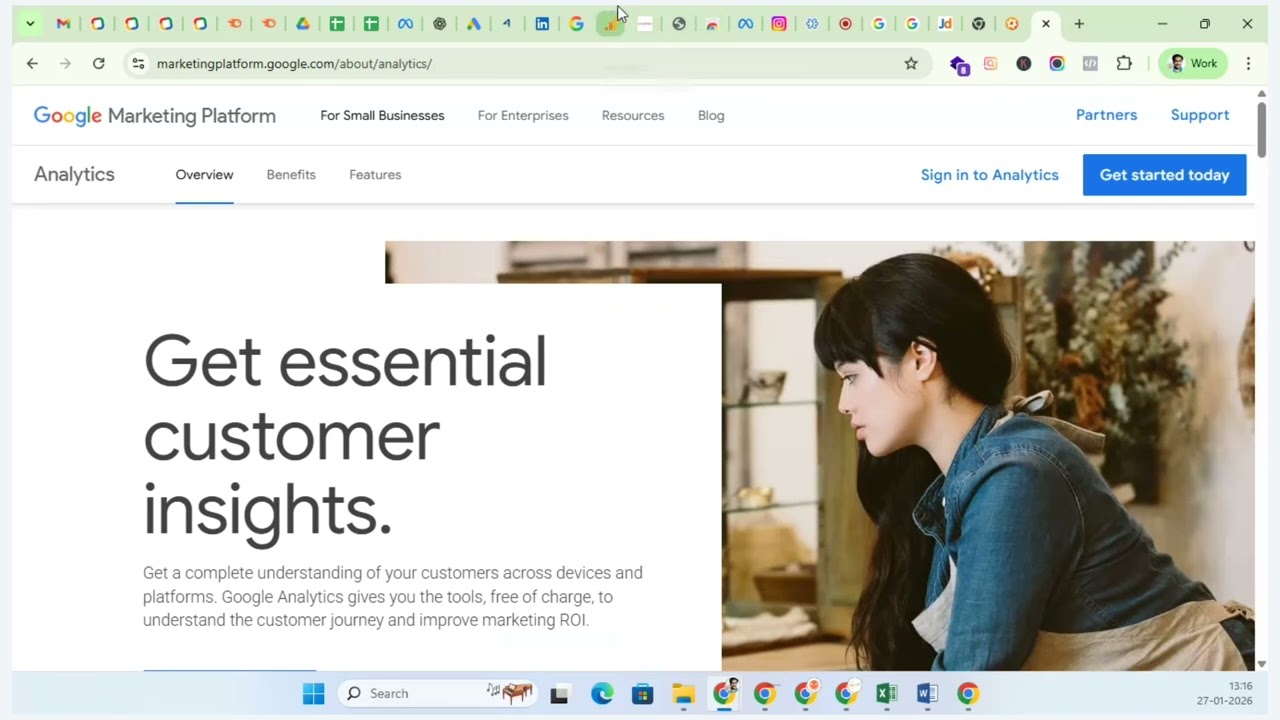Open the Blog link
The height and width of the screenshot is (720, 1280).
point(711,115)
